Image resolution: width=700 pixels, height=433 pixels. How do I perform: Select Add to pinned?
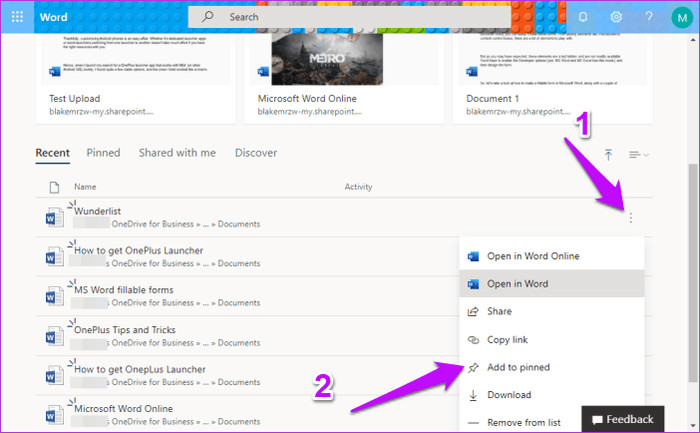552,367
